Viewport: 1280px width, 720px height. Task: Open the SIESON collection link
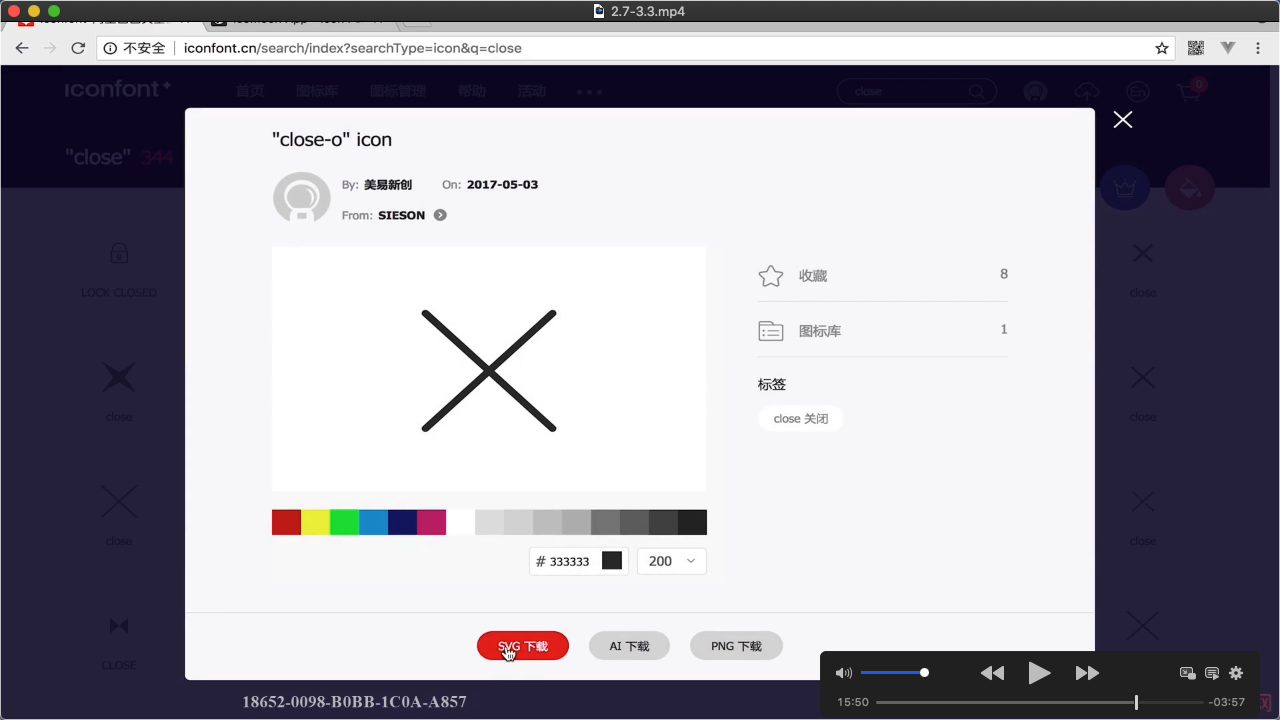pos(401,215)
